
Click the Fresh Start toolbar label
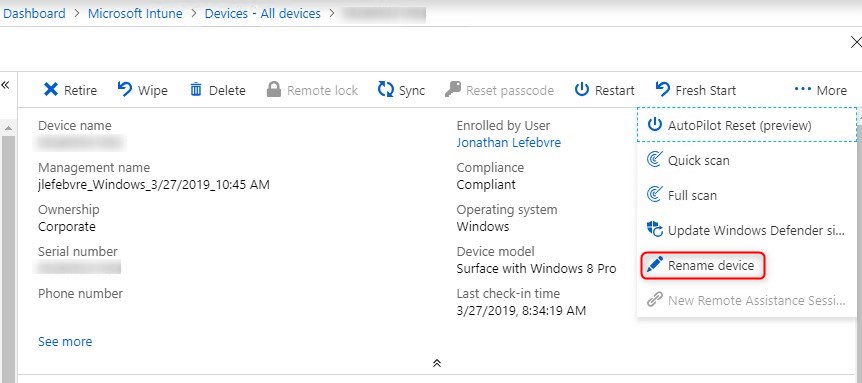click(x=705, y=90)
